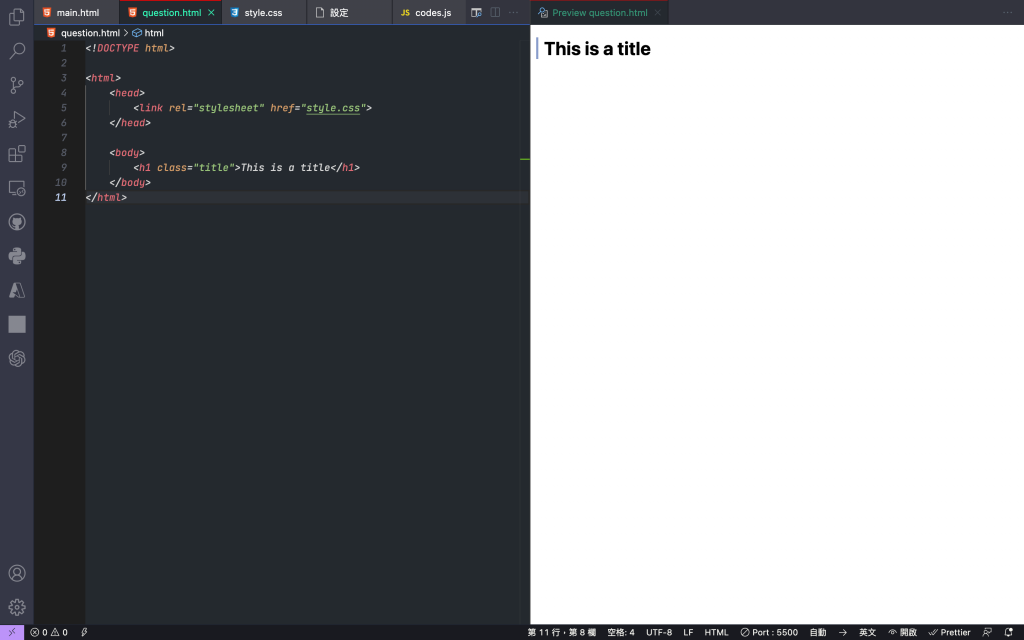
Task: Click the 自動 status bar item
Action: pyautogui.click(x=818, y=632)
